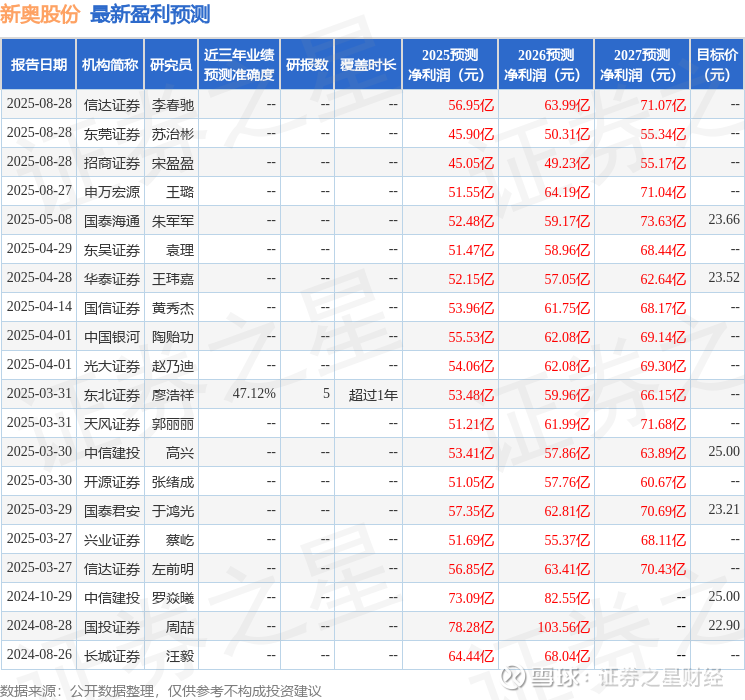Click the 覆盖时长 column header
This screenshot has height=700, width=745.
368,65
